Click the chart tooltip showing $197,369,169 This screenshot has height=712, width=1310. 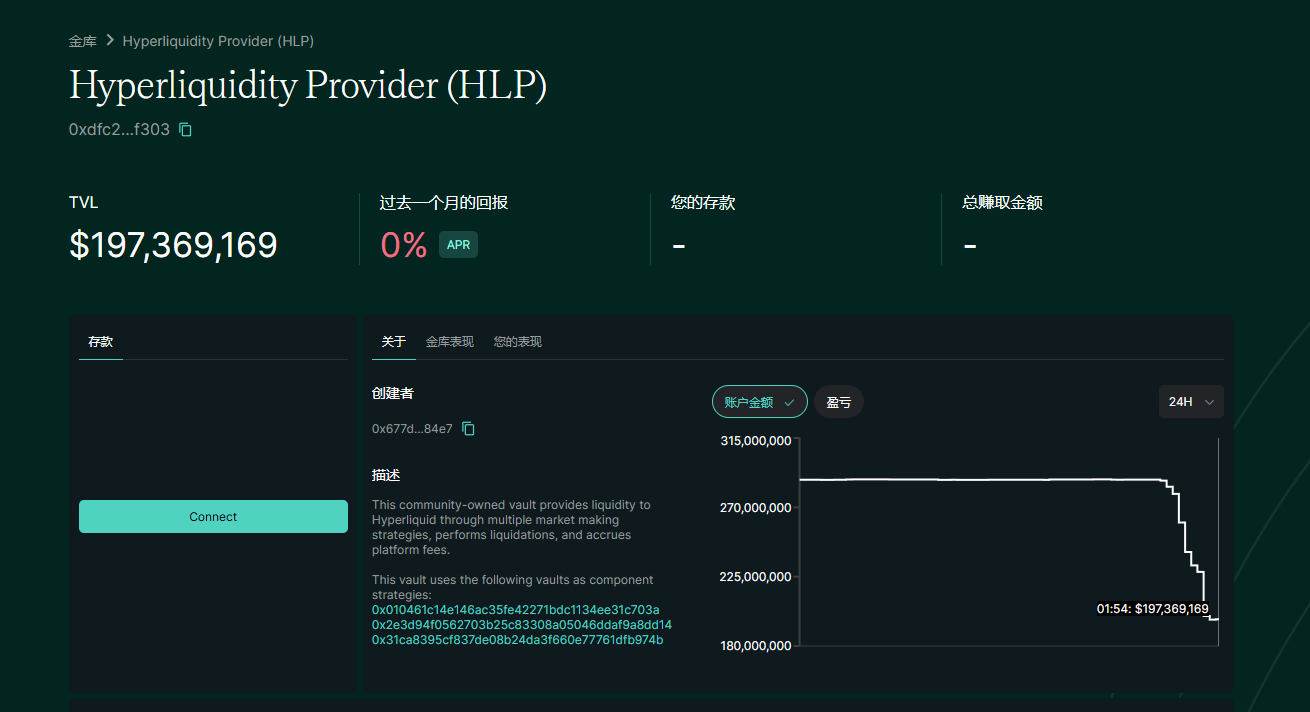tap(1152, 609)
